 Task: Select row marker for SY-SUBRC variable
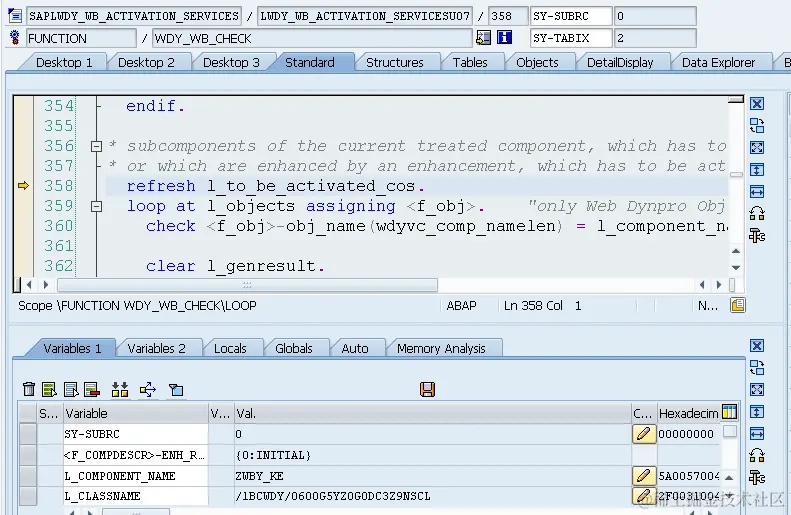(x=28, y=434)
